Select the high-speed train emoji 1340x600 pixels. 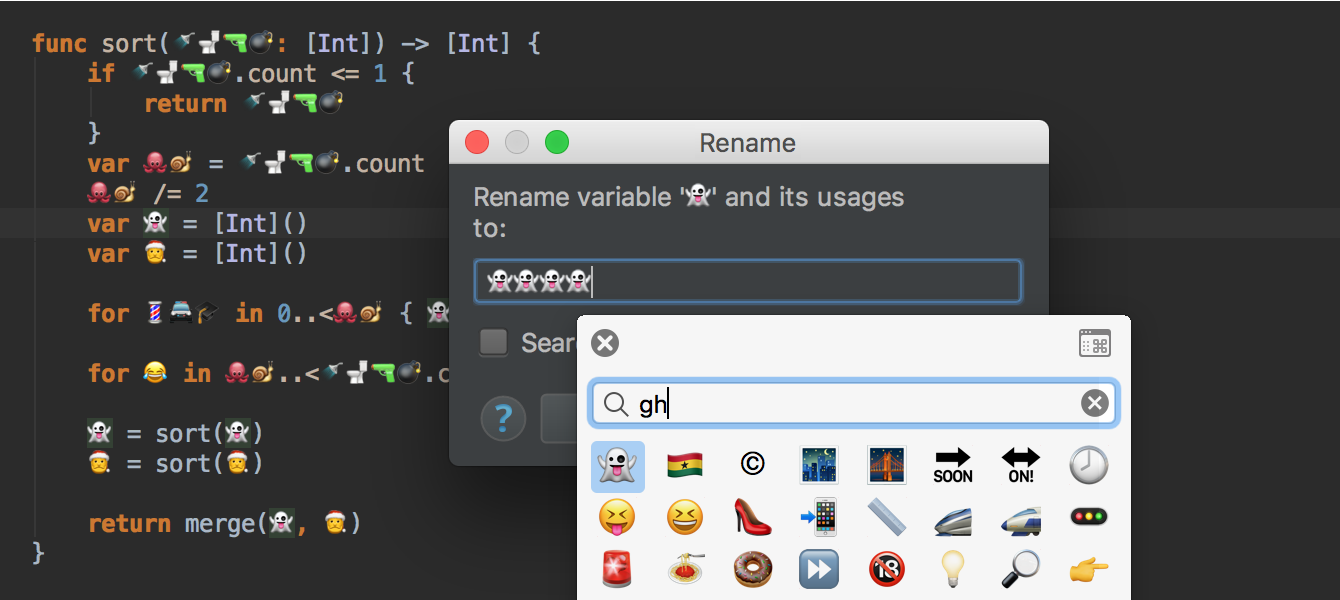953,517
